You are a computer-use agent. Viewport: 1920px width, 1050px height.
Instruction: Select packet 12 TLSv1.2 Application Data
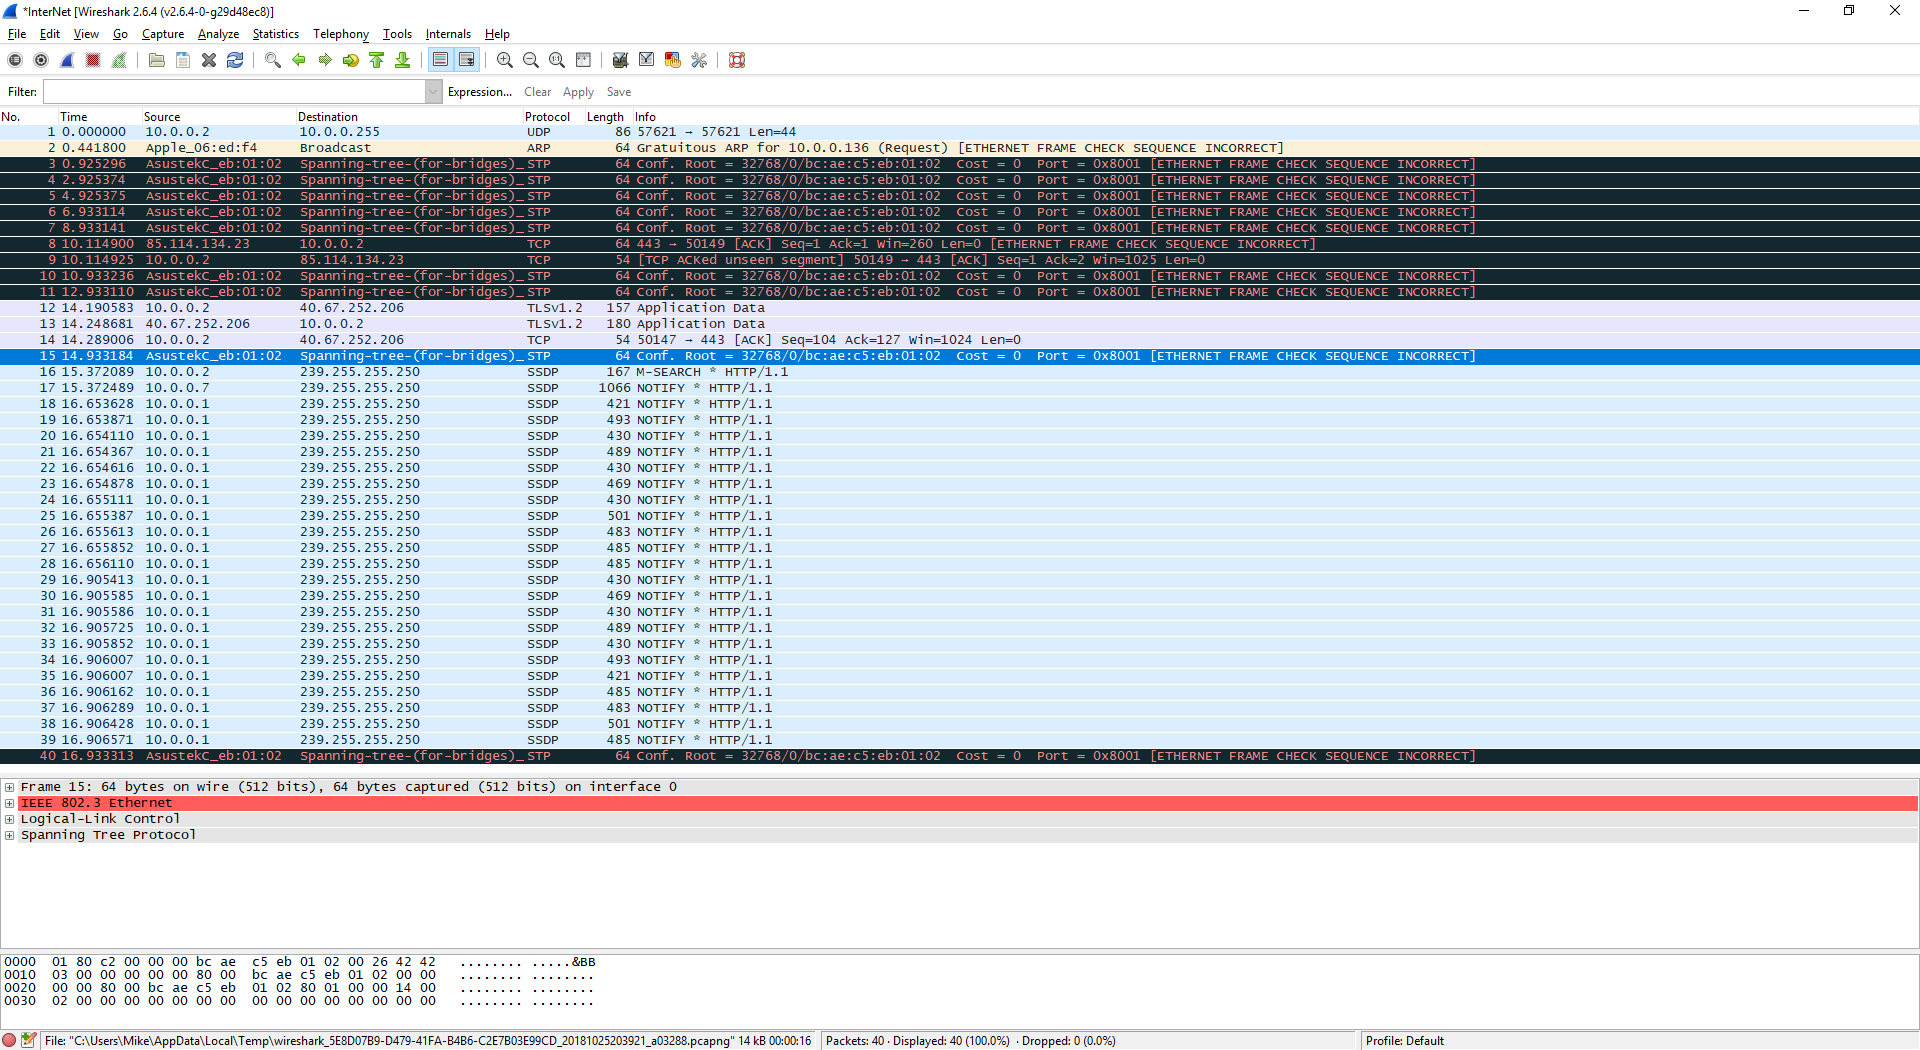tap(960, 308)
